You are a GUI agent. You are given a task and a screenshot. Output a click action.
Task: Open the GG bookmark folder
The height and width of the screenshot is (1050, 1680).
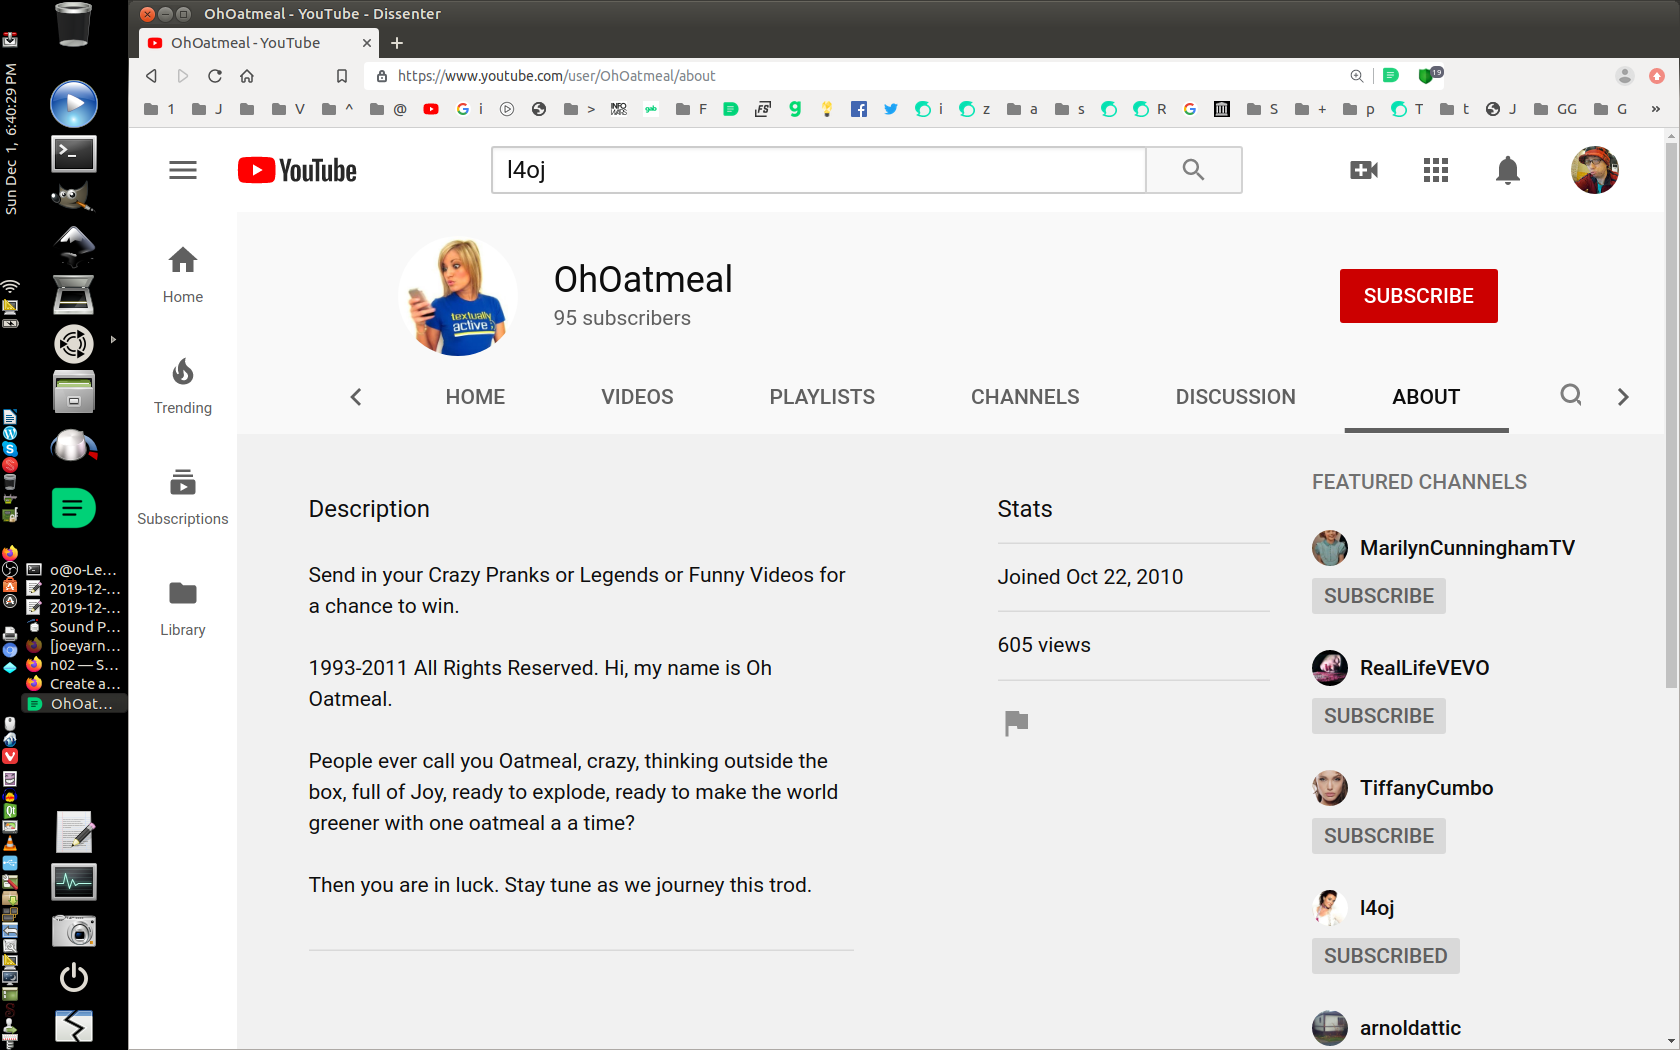coord(1555,109)
